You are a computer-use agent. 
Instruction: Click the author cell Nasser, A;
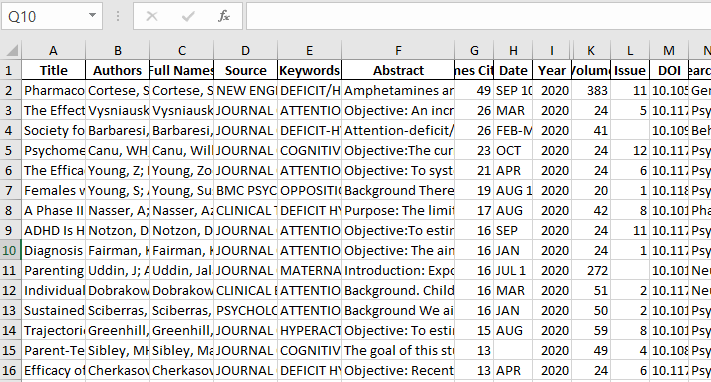[x=117, y=211]
